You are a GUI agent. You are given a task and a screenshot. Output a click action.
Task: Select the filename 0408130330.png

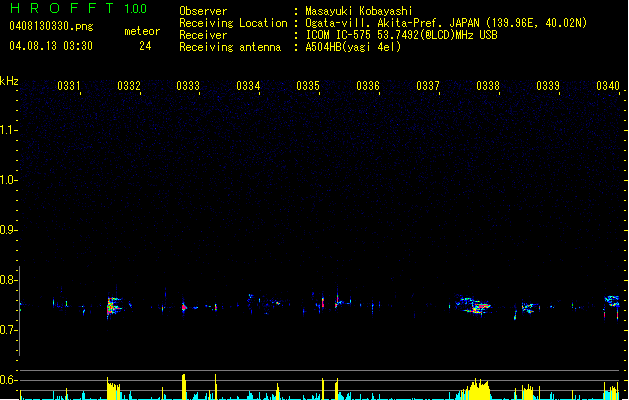tap(51, 26)
